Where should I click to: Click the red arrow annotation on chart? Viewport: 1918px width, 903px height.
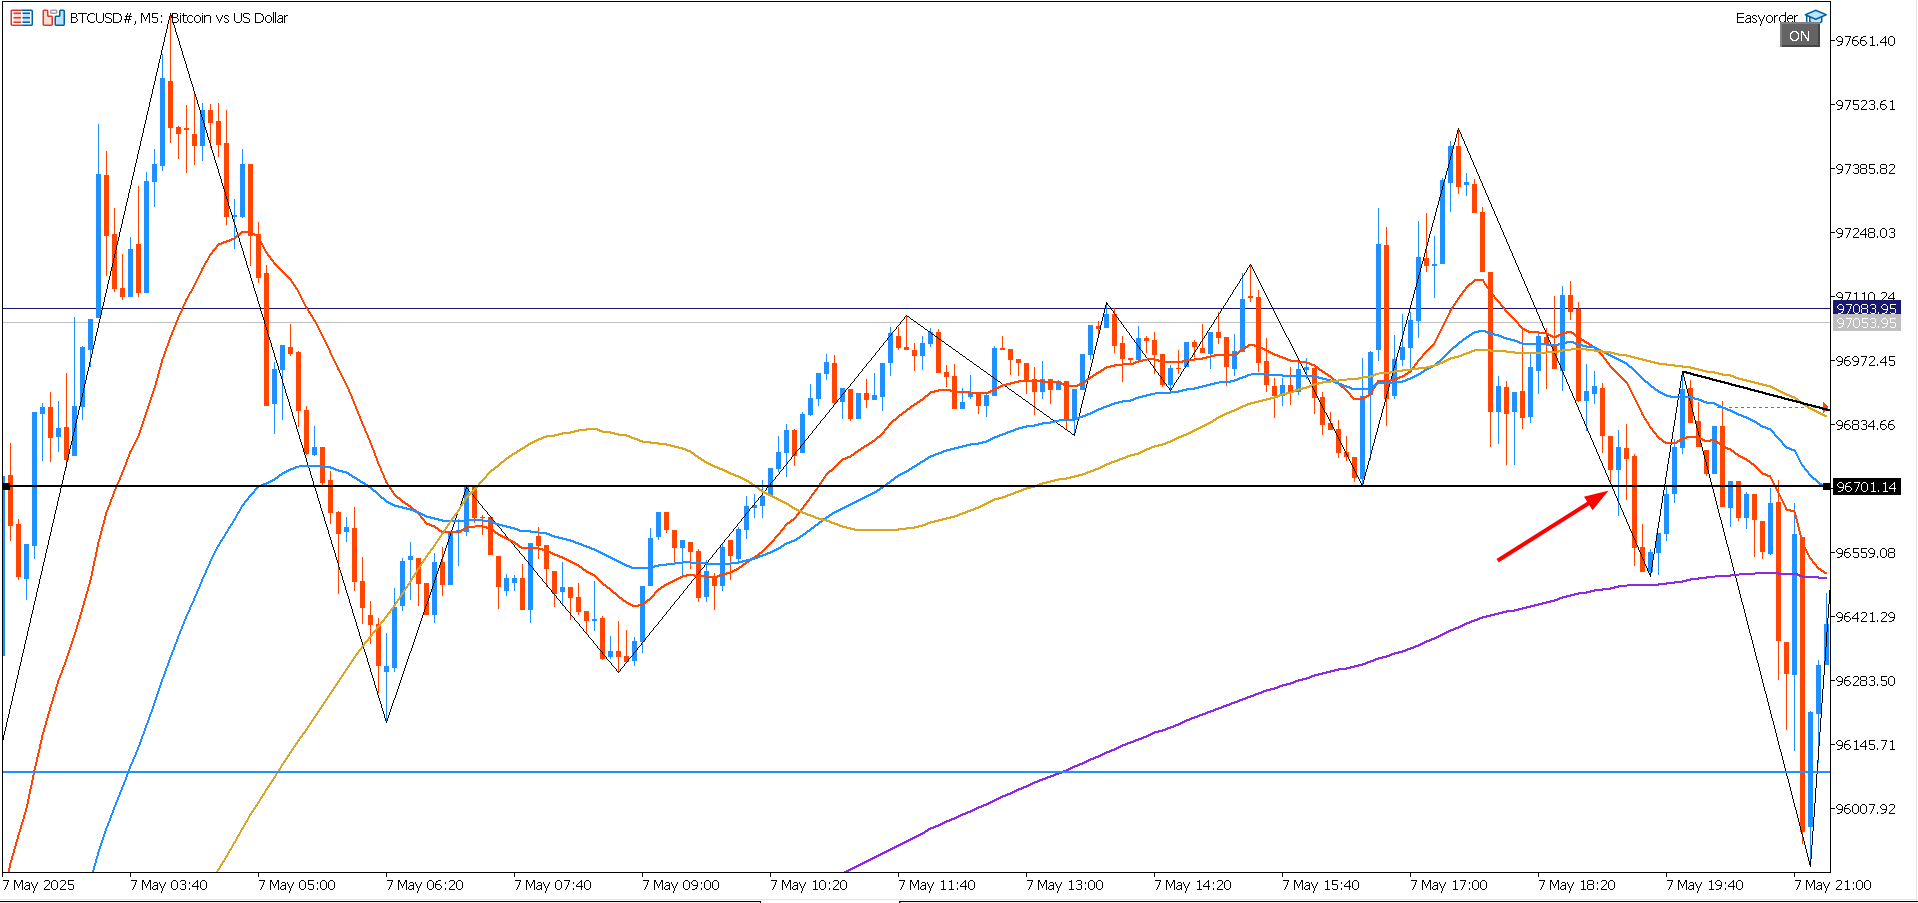[x=1550, y=528]
